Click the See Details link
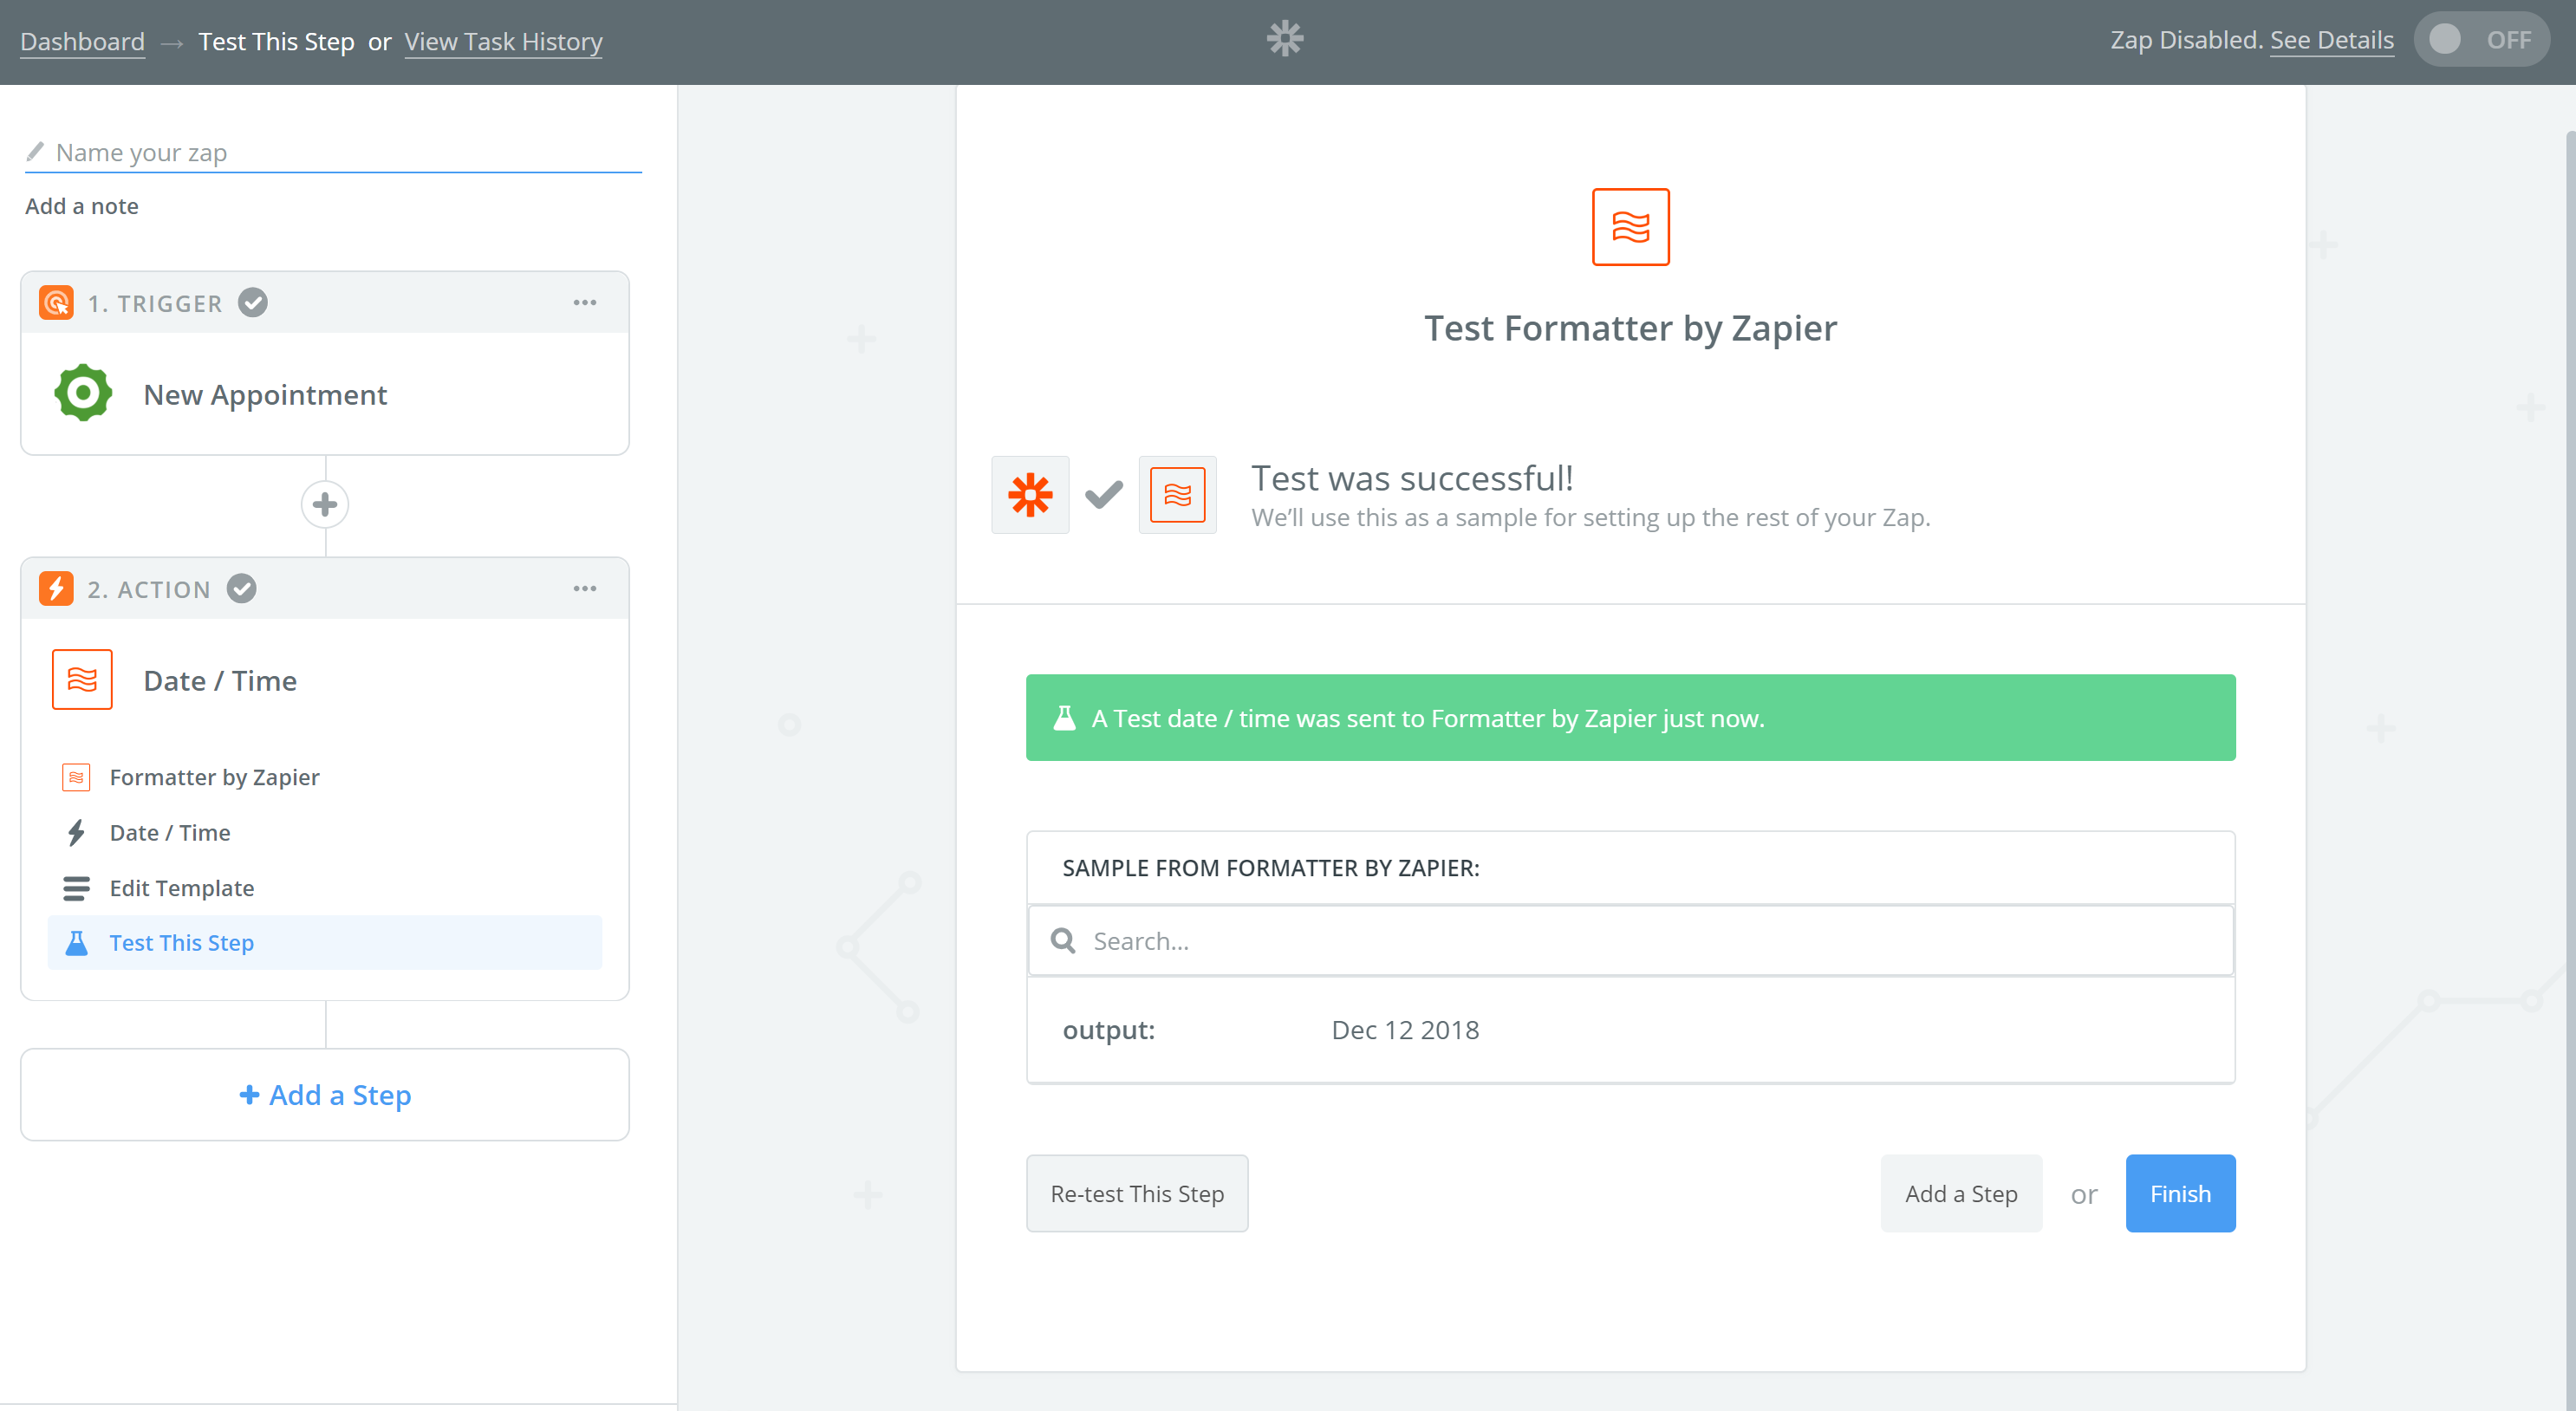Image resolution: width=2576 pixels, height=1411 pixels. pyautogui.click(x=2331, y=40)
